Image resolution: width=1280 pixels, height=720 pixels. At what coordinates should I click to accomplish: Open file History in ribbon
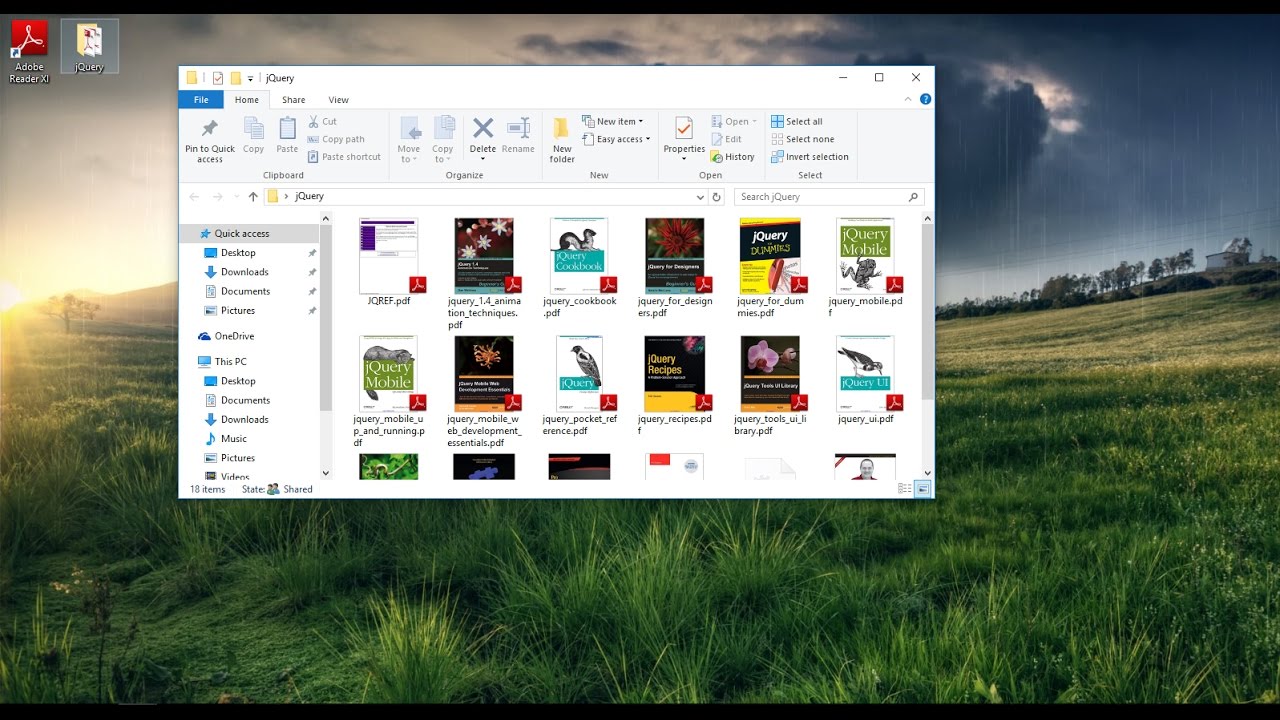733,157
